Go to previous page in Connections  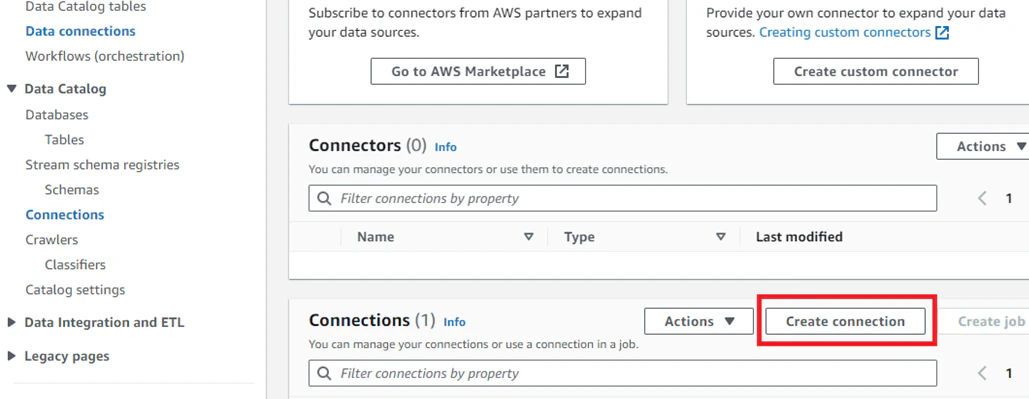[x=982, y=373]
